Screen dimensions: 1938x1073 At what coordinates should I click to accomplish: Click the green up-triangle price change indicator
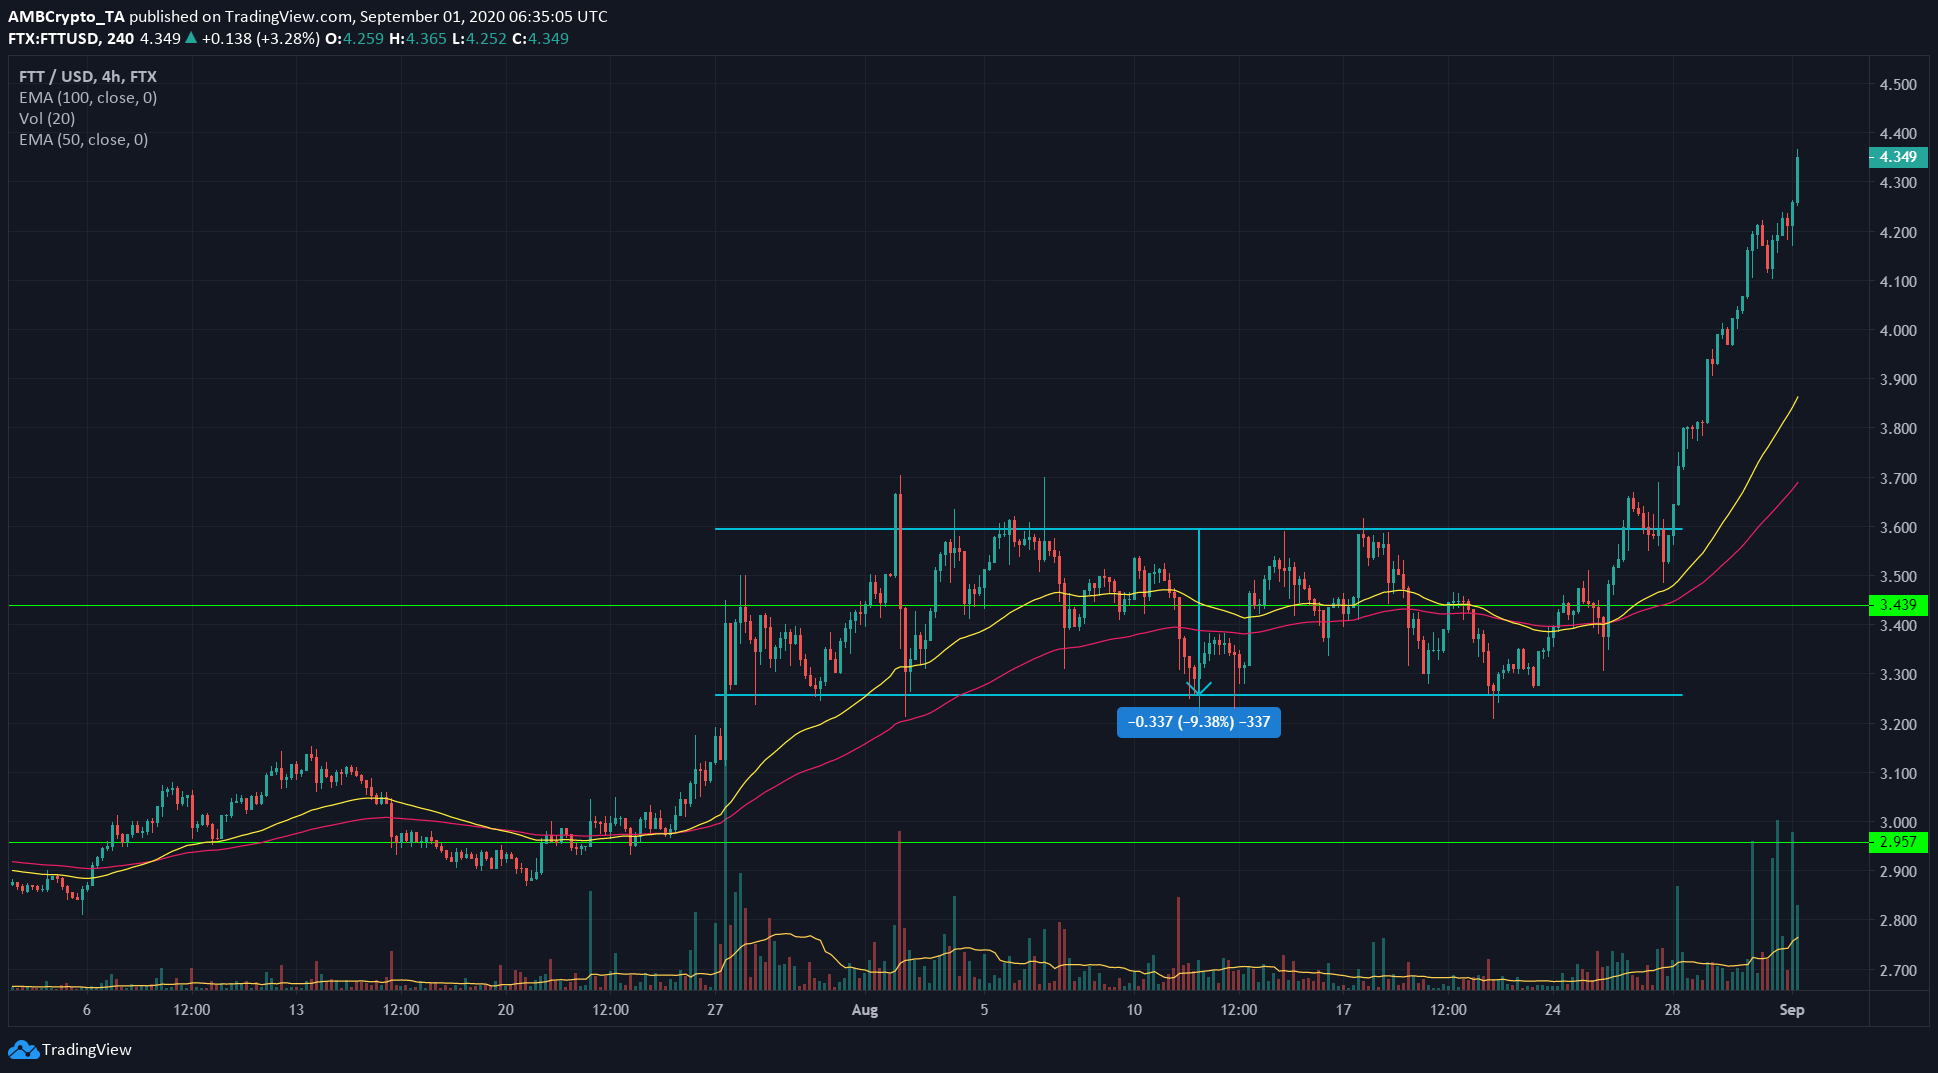[x=191, y=39]
